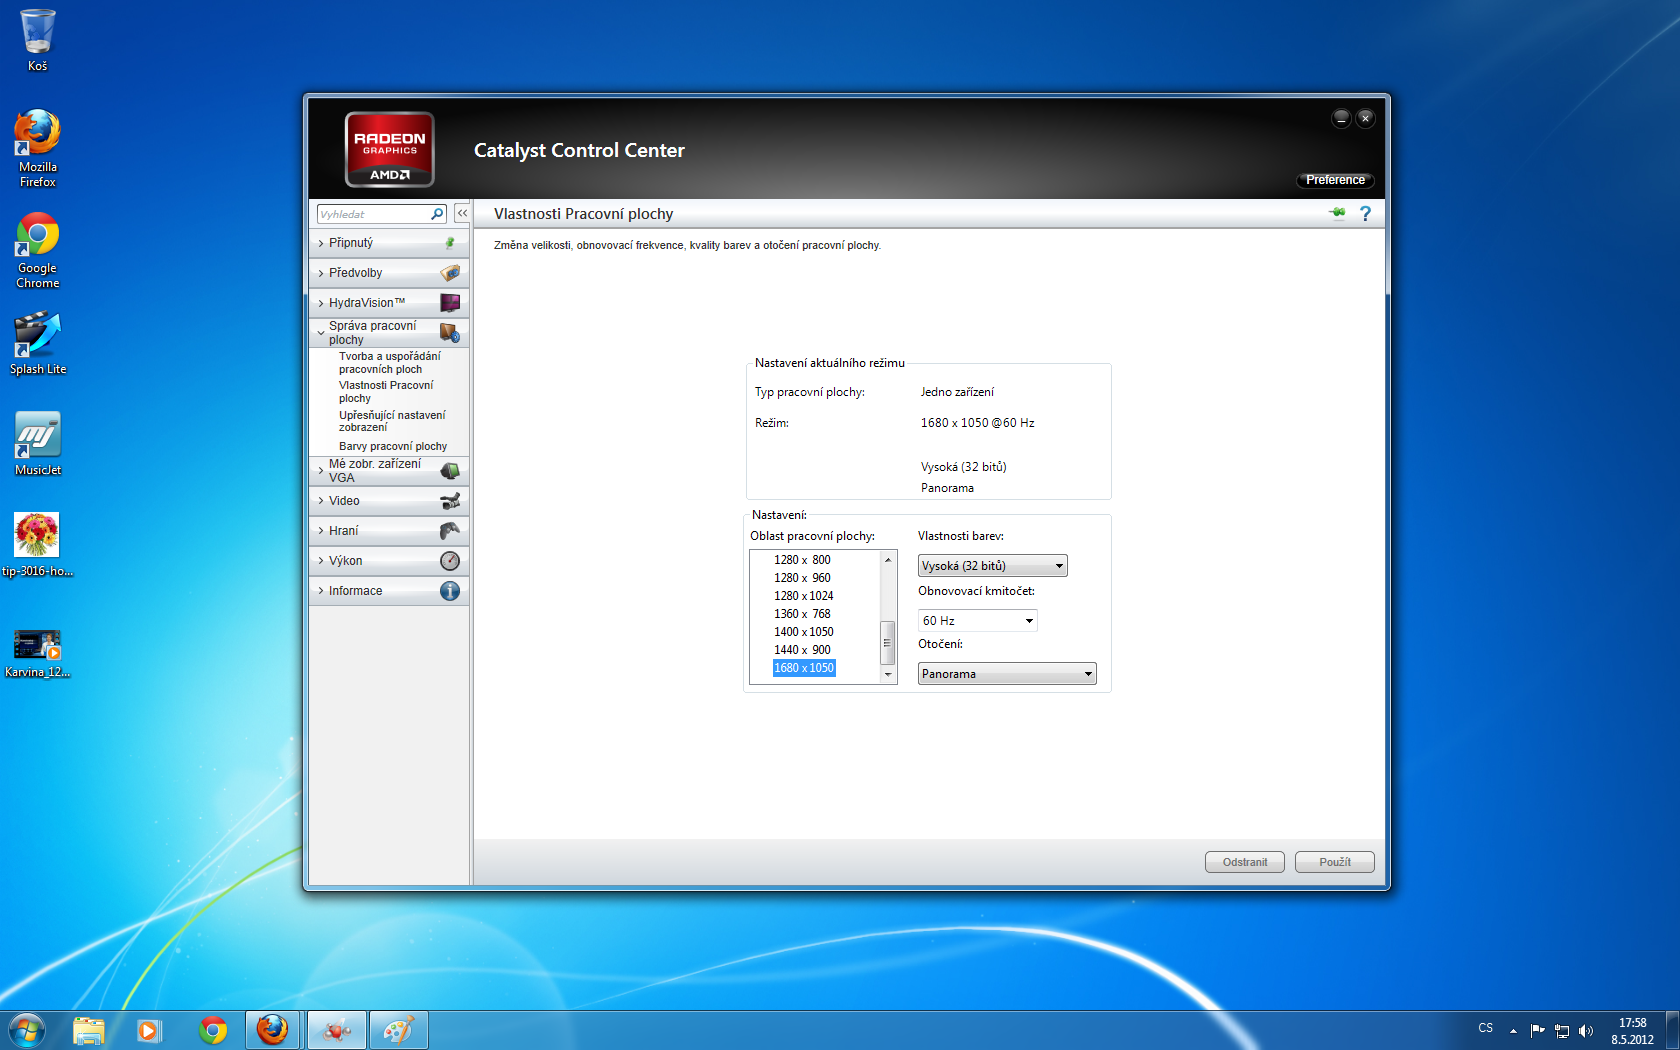Show hidden tray icons arrow

[1513, 1031]
